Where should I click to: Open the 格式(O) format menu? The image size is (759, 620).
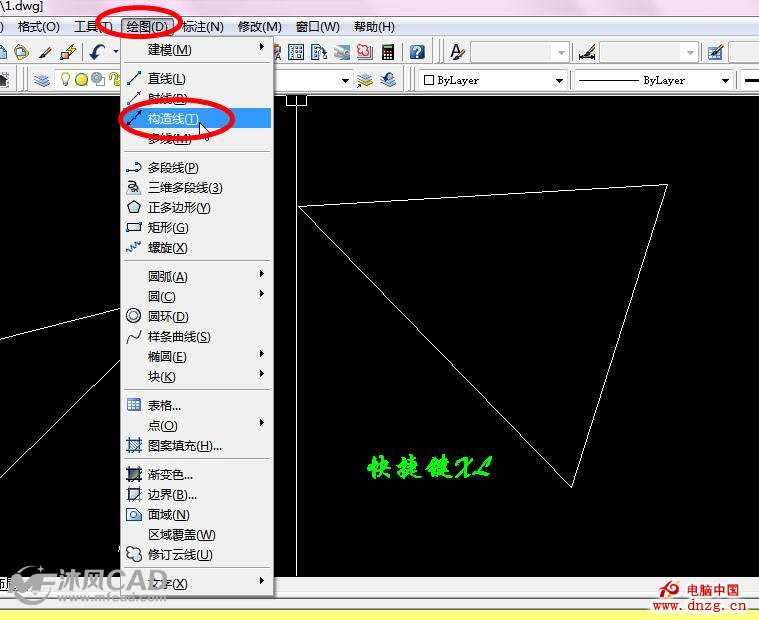coord(38,27)
